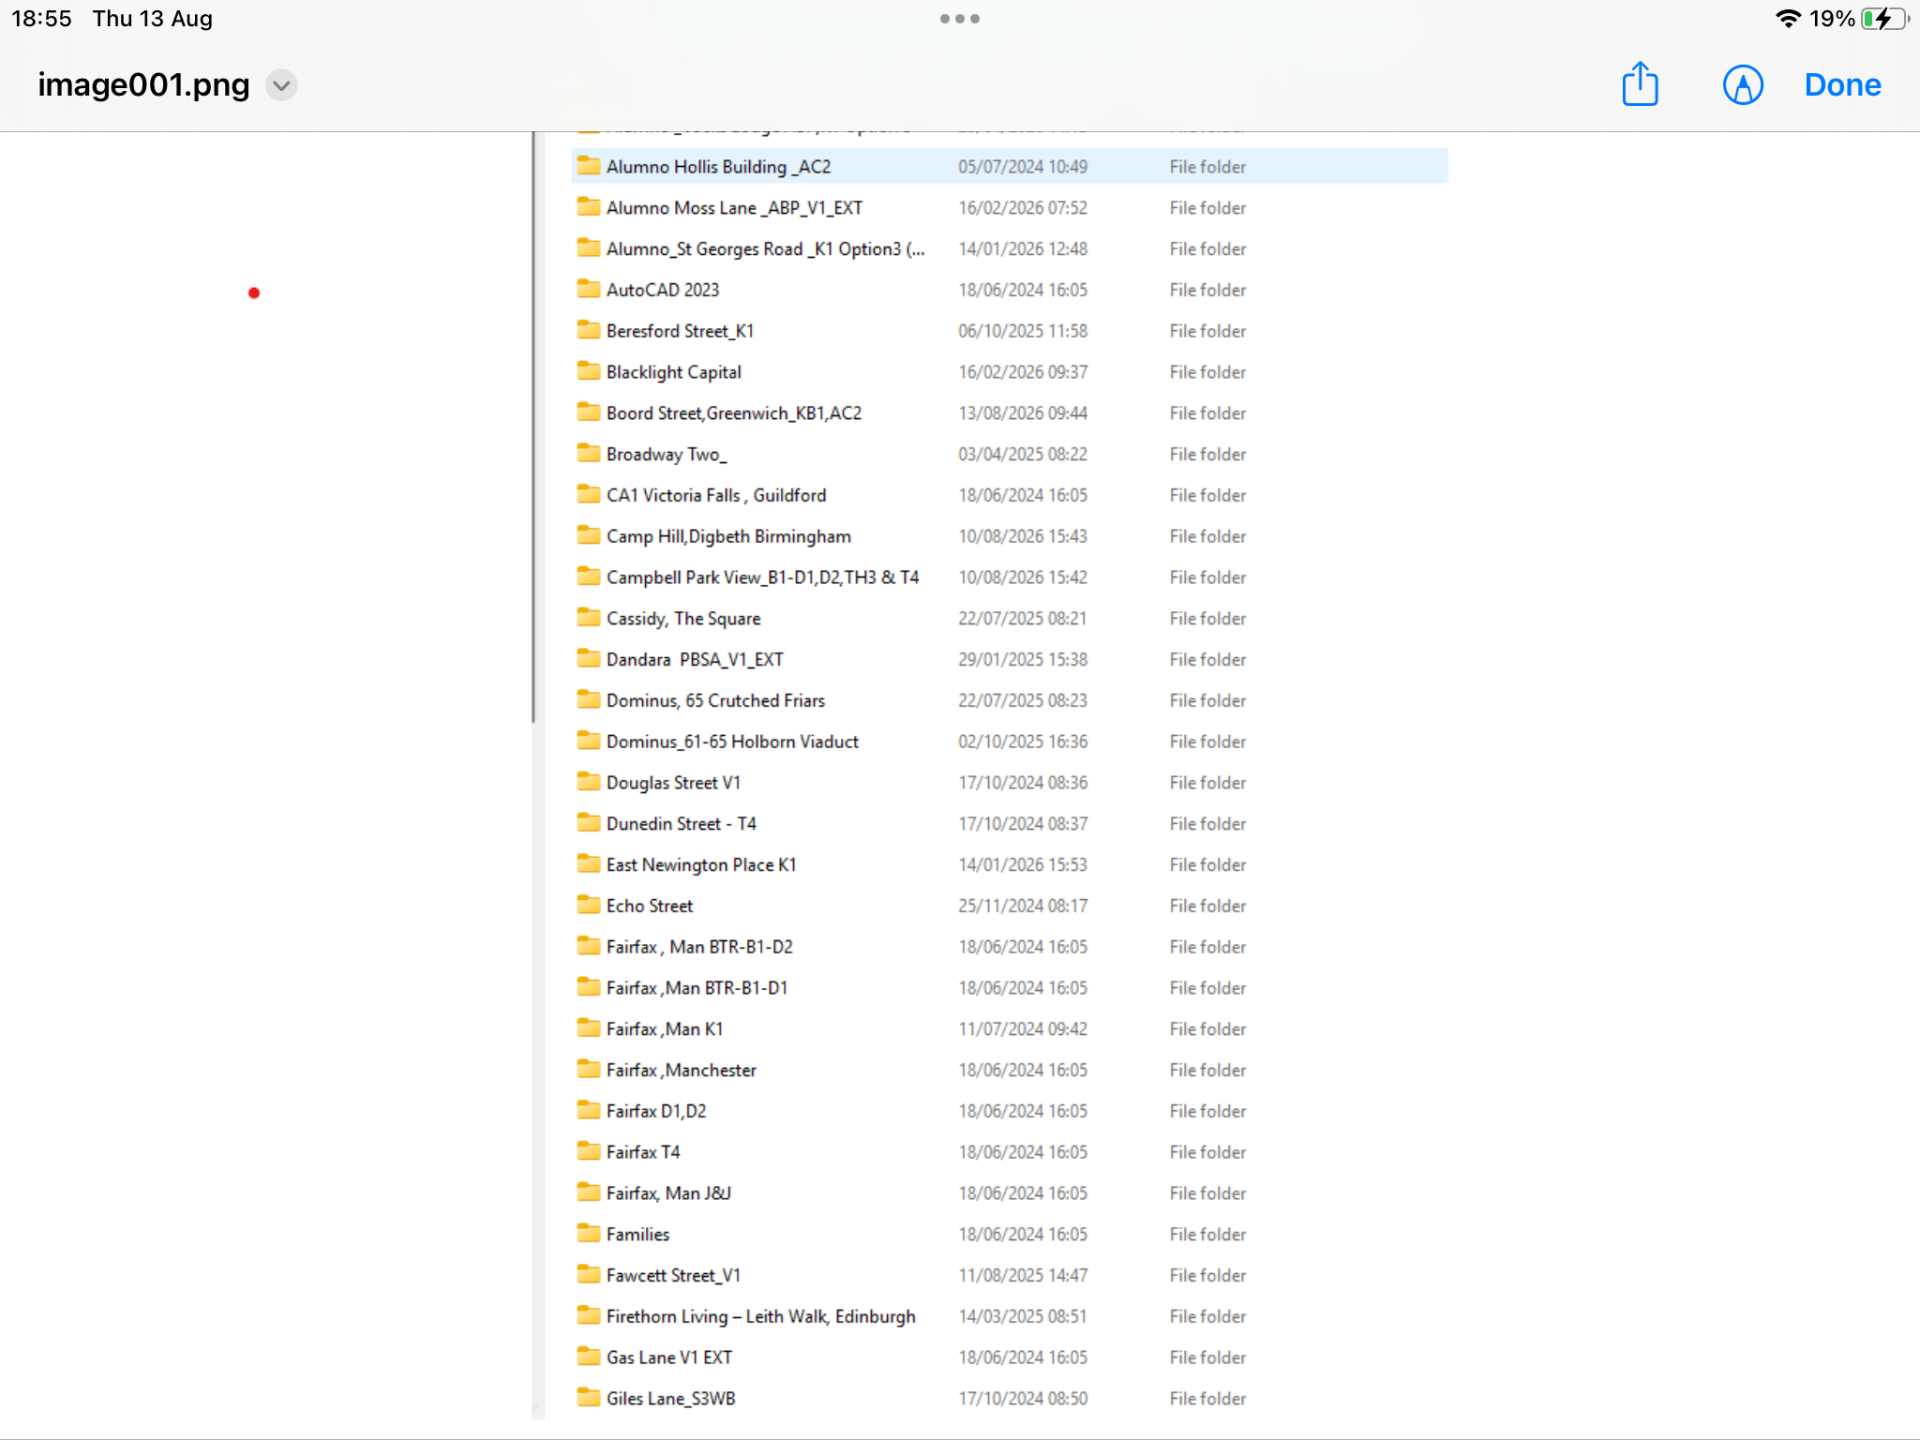This screenshot has height=1440, width=1920.
Task: Select 'Fairfax D1,D2' folder name
Action: click(x=656, y=1111)
